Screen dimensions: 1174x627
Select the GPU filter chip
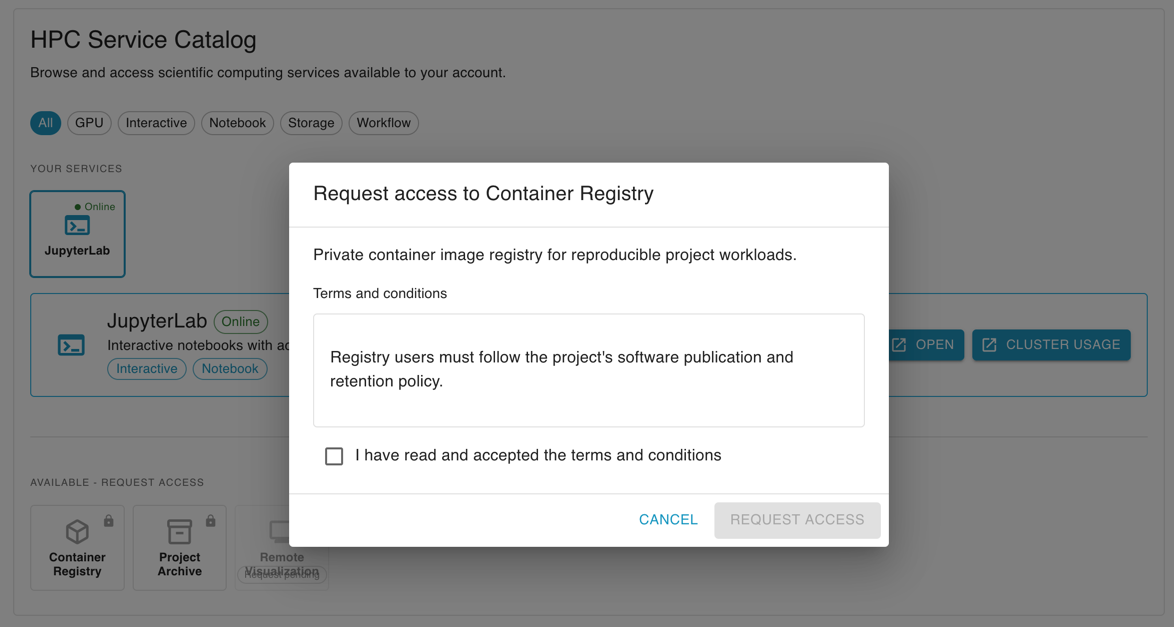[x=89, y=123]
